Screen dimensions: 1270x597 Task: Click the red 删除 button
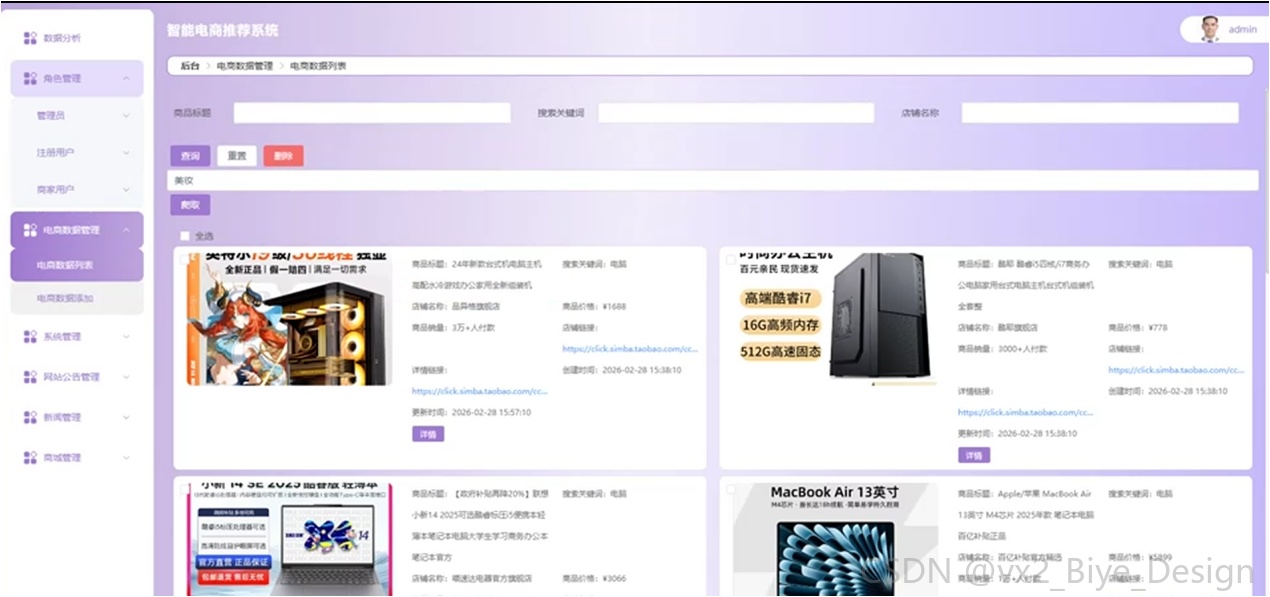pos(283,156)
